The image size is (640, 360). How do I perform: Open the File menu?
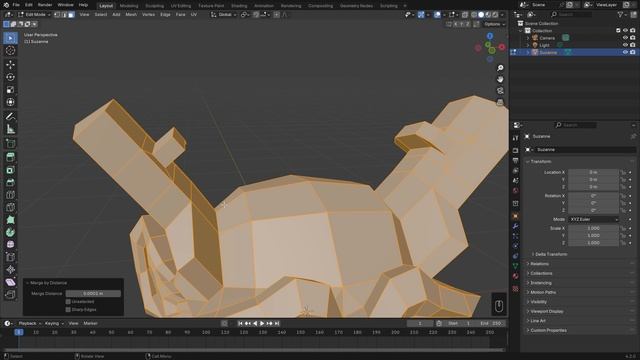click(16, 5)
